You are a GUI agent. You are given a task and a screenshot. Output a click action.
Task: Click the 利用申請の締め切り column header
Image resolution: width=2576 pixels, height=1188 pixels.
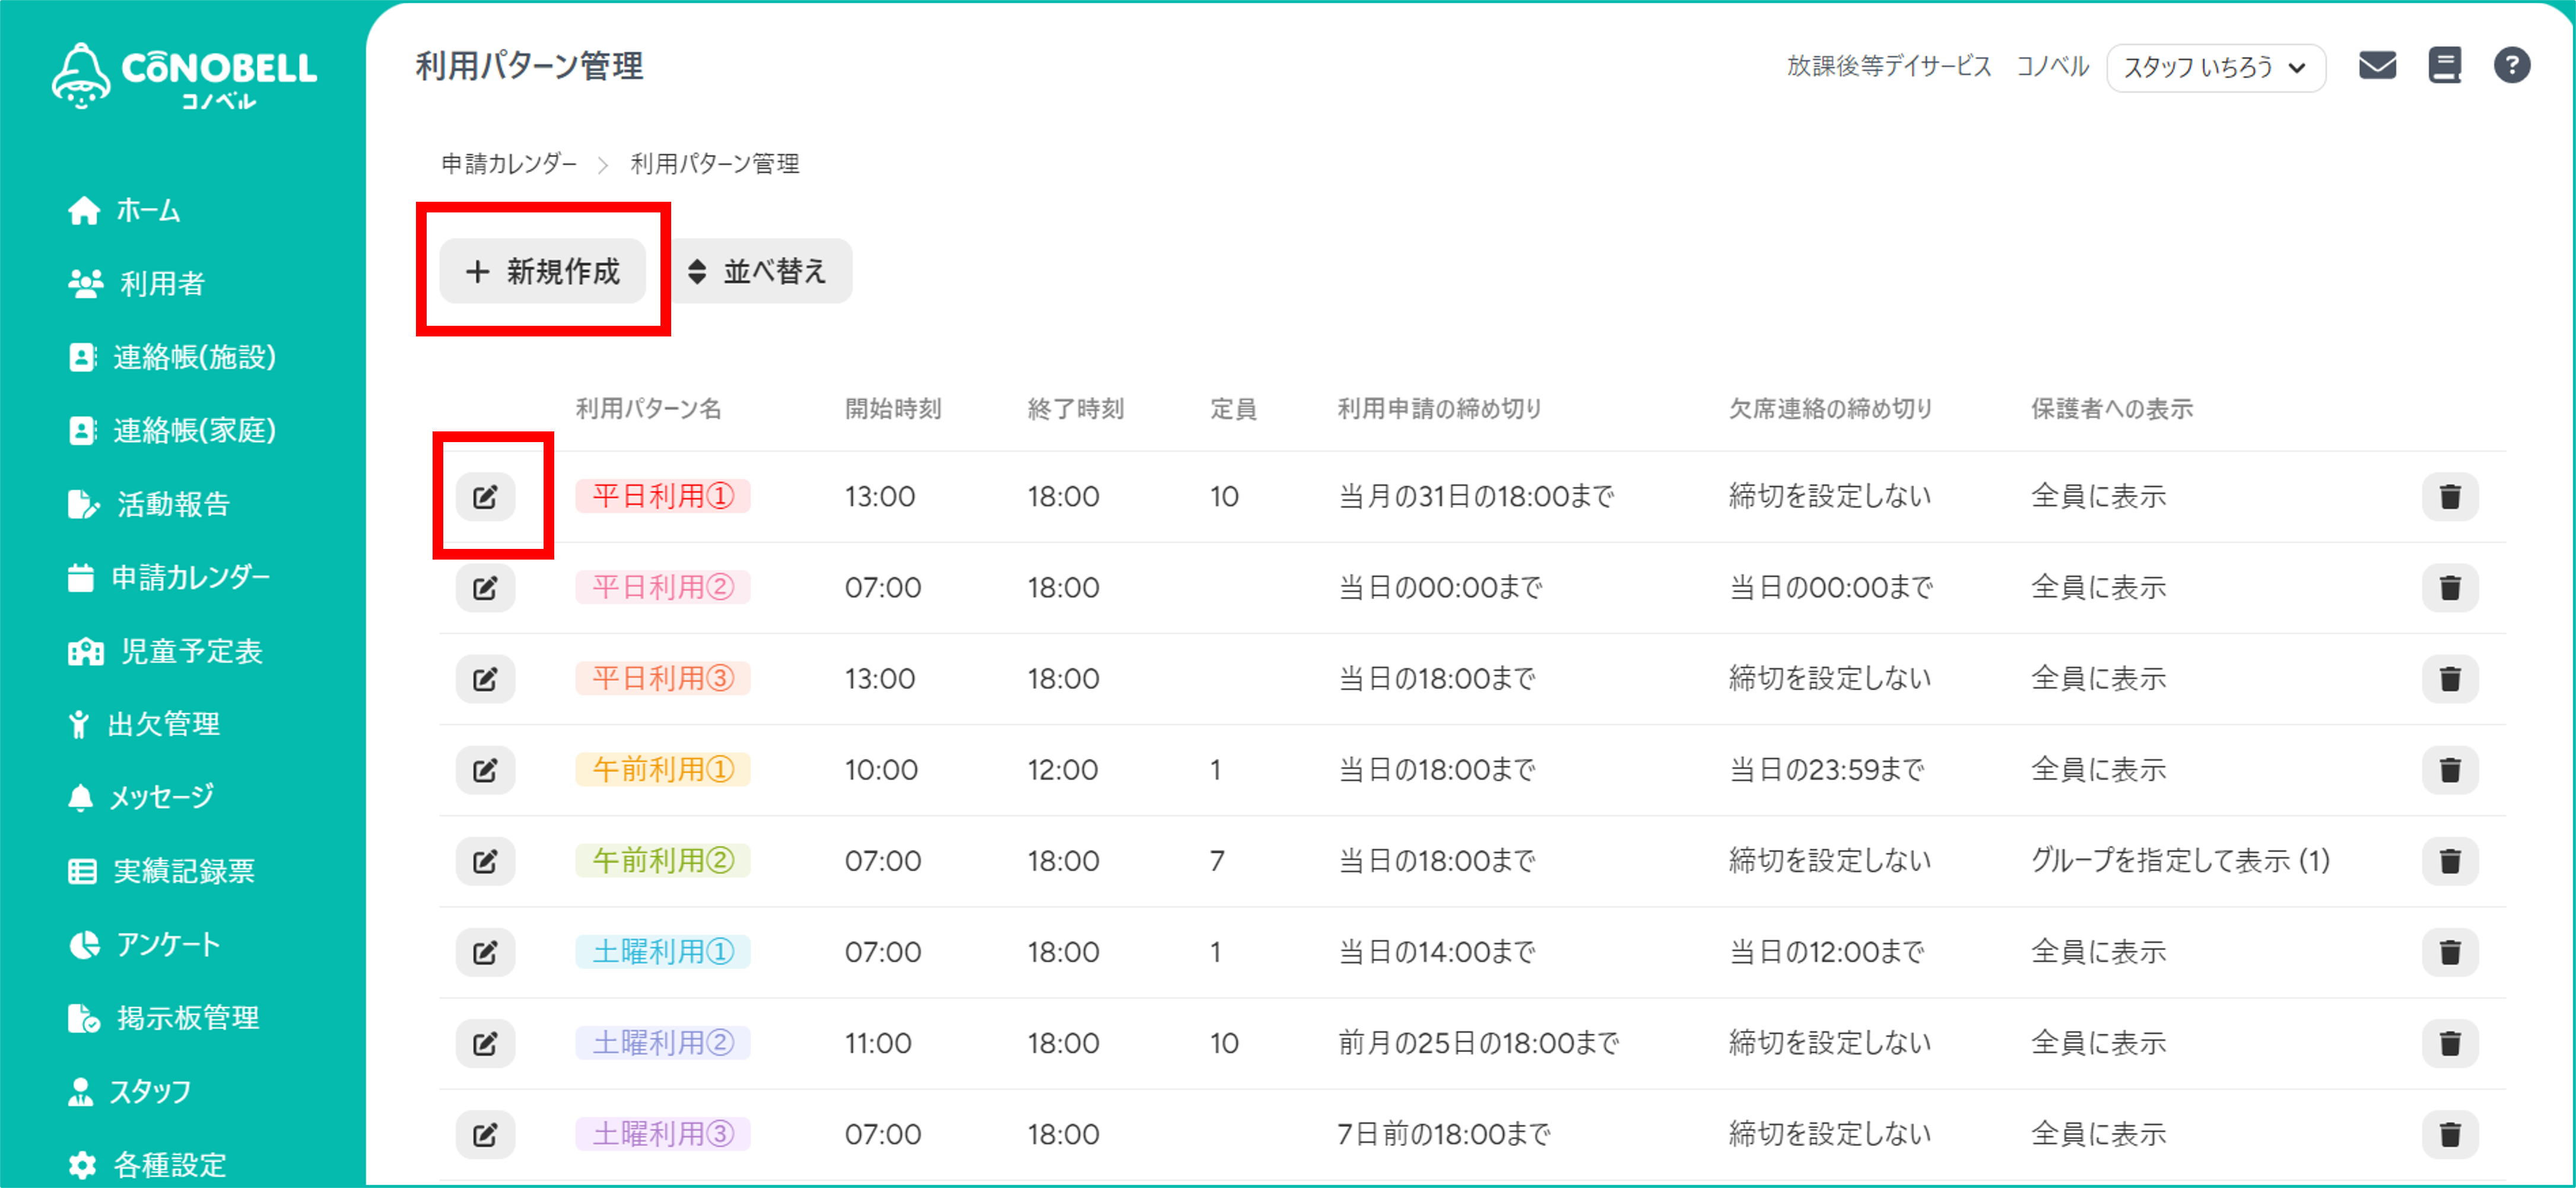coord(1439,408)
